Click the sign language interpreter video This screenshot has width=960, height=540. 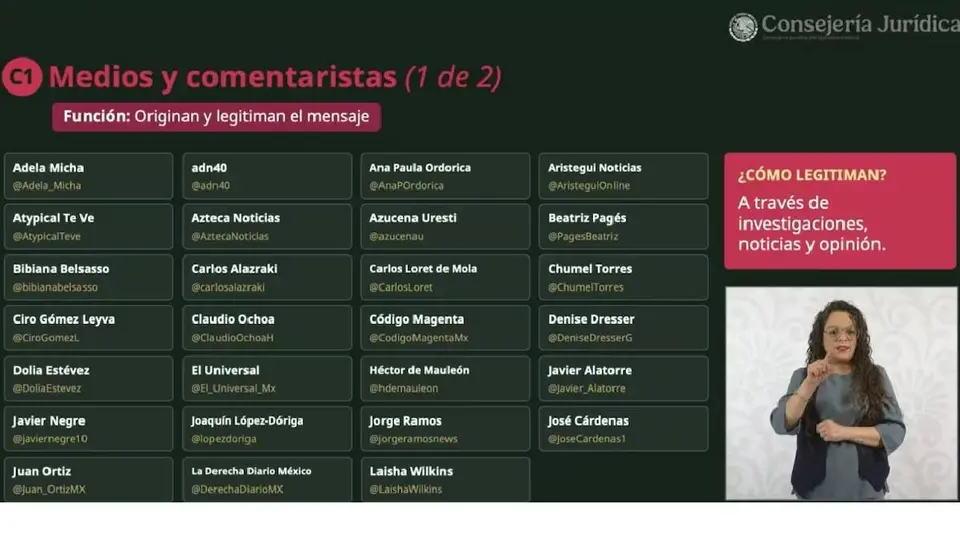tap(842, 394)
